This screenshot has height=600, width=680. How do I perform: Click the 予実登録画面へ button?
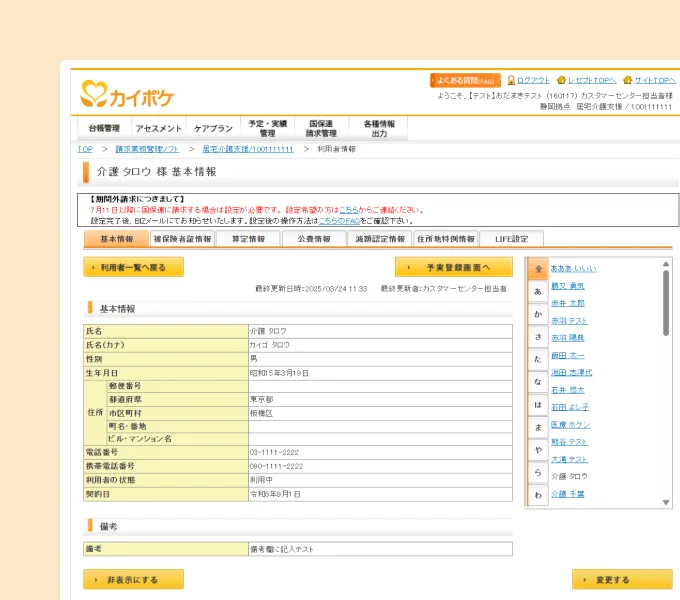click(x=454, y=267)
